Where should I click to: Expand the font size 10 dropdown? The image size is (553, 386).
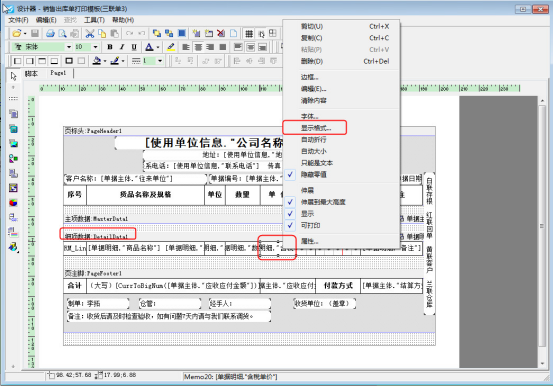[95, 47]
